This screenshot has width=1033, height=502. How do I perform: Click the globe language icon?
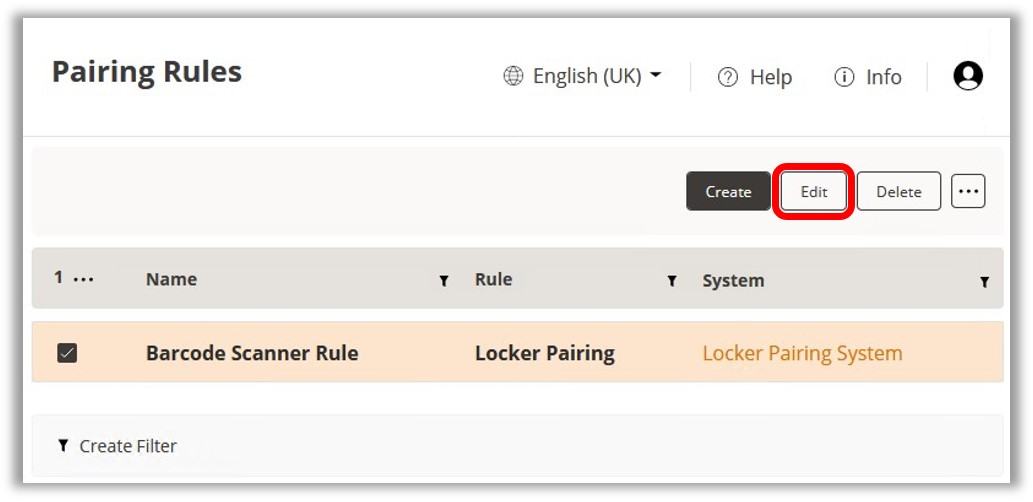point(513,77)
